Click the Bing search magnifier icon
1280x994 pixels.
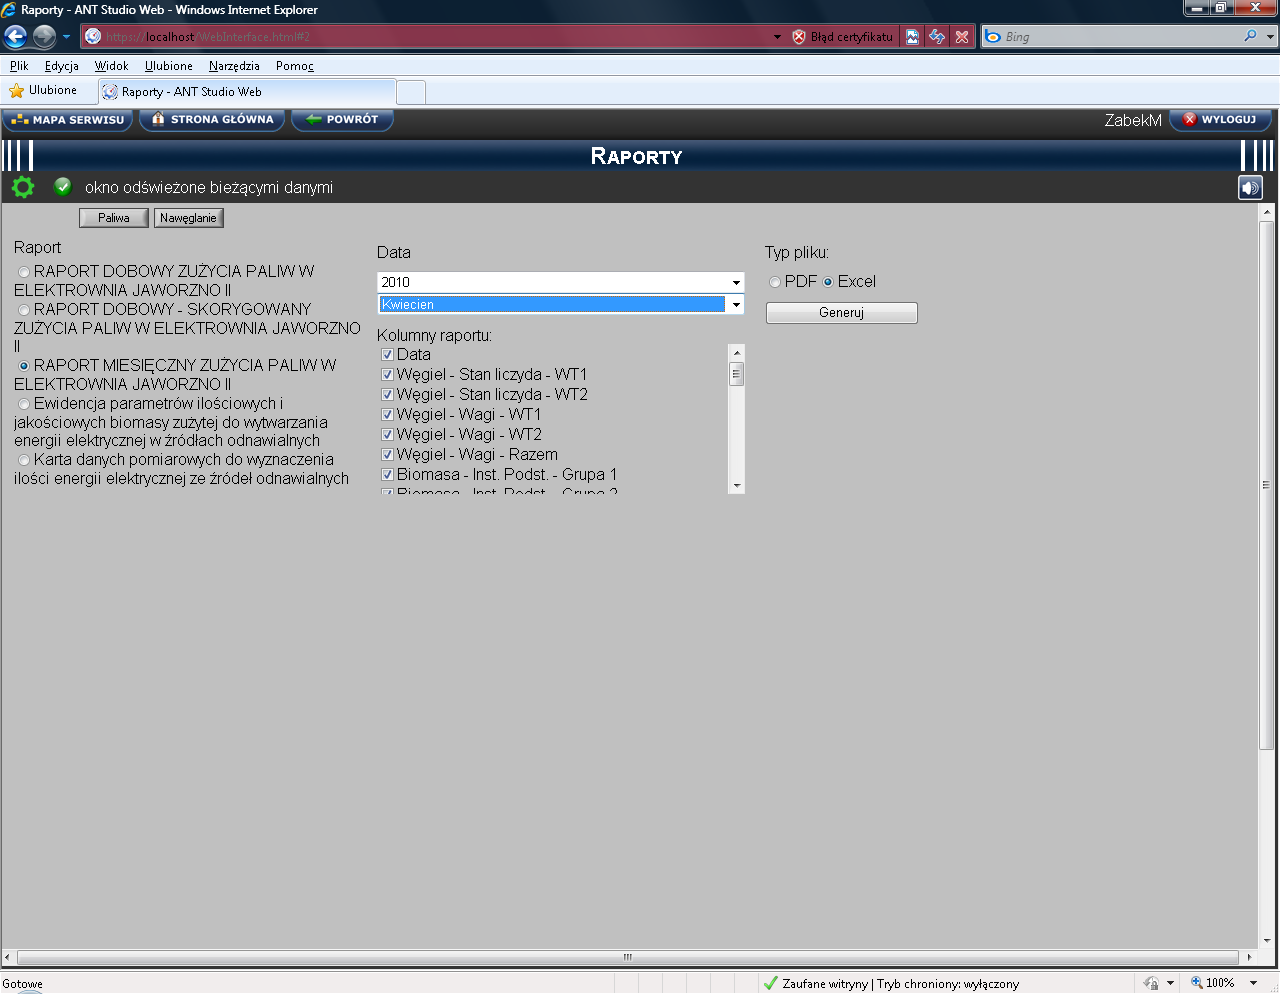tap(1250, 37)
